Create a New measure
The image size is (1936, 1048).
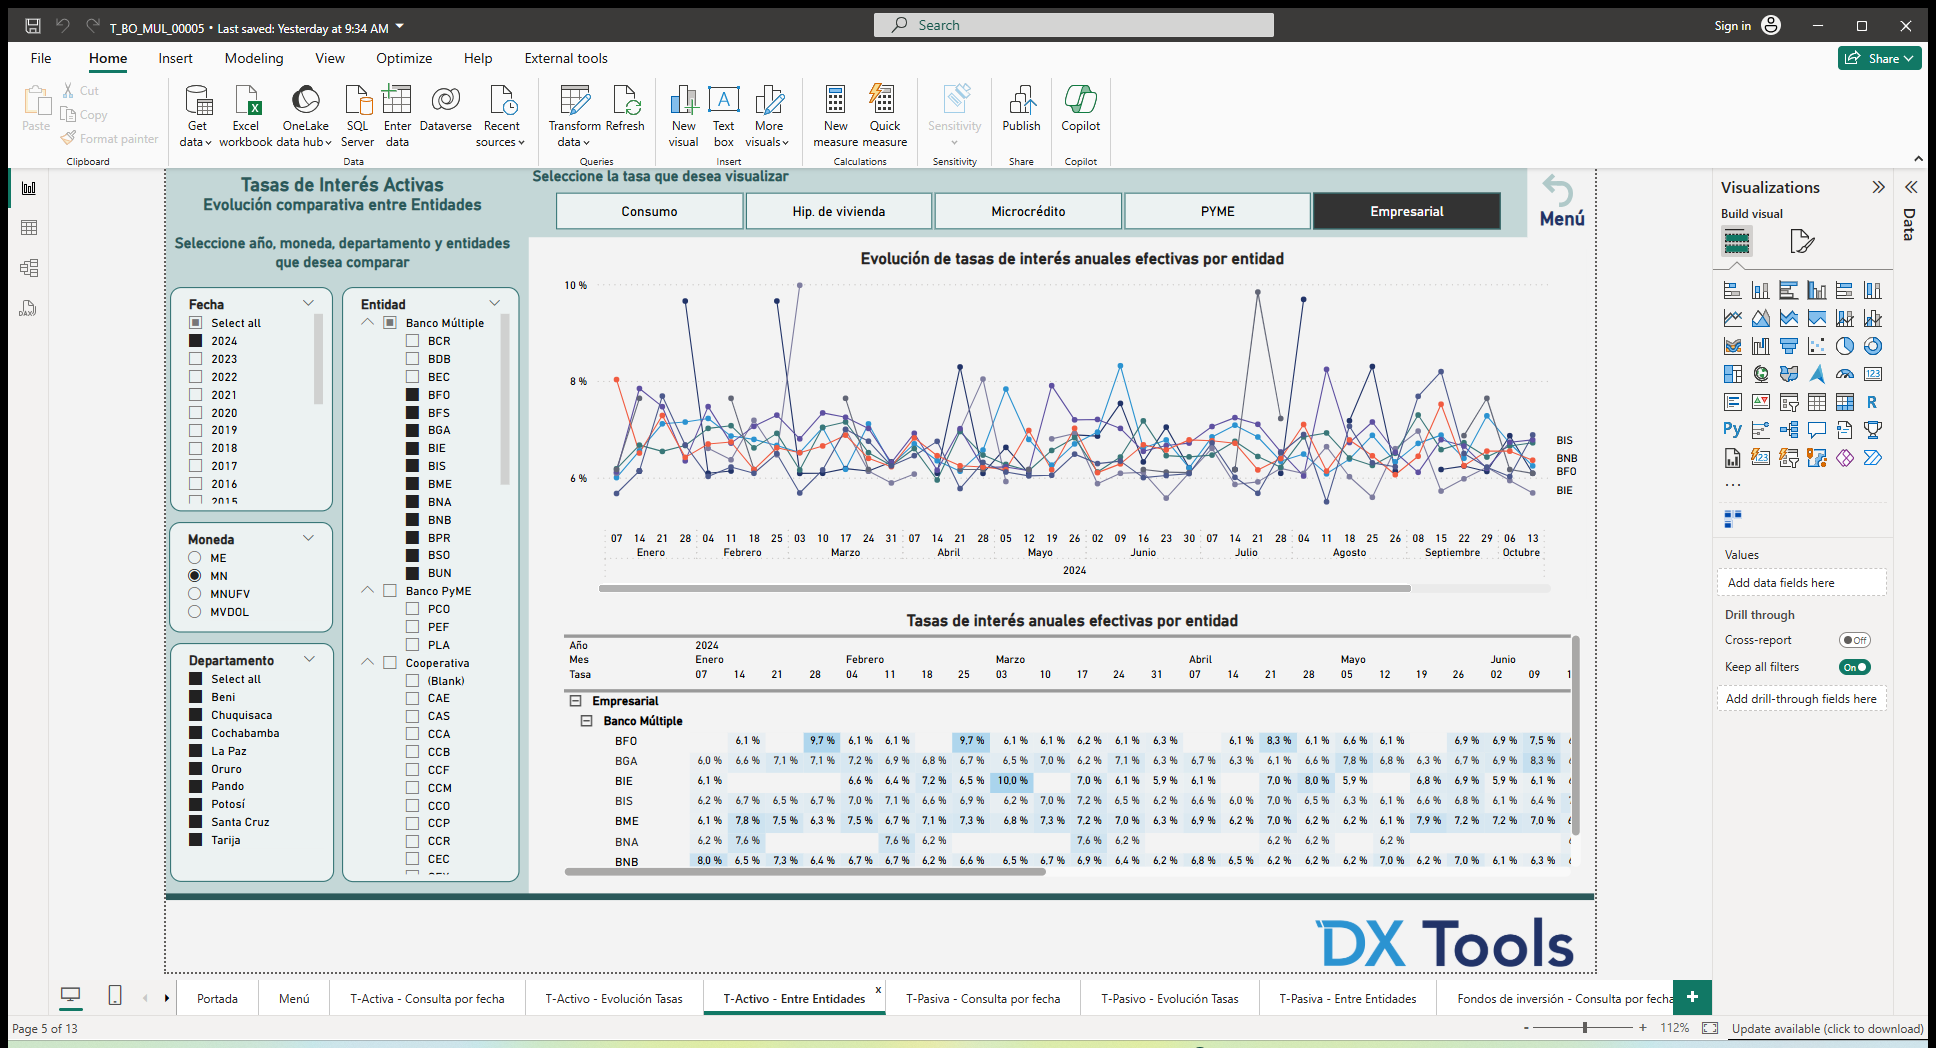click(835, 112)
